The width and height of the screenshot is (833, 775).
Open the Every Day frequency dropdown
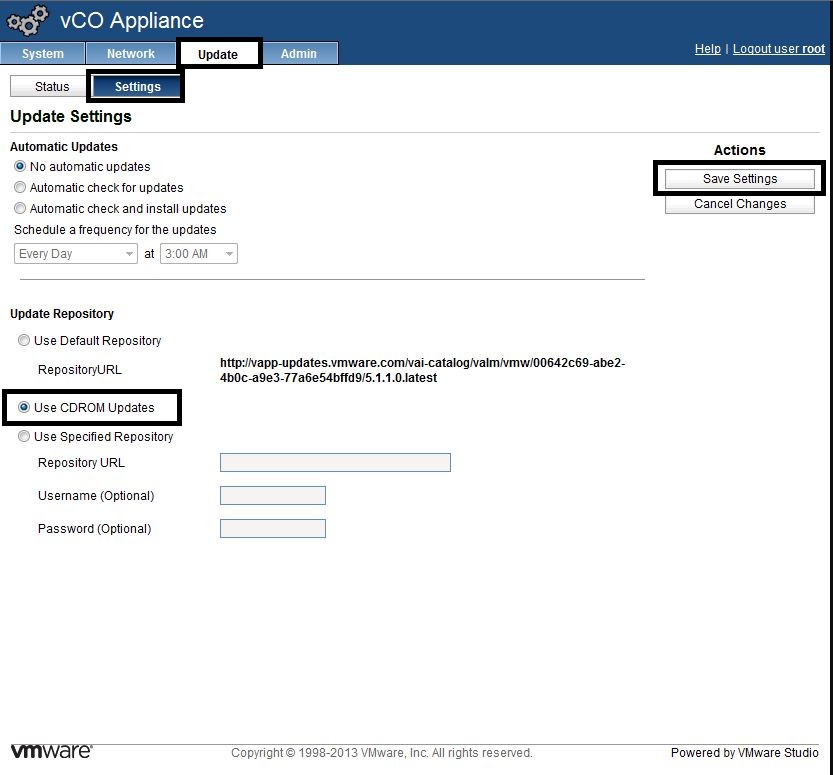[x=76, y=254]
